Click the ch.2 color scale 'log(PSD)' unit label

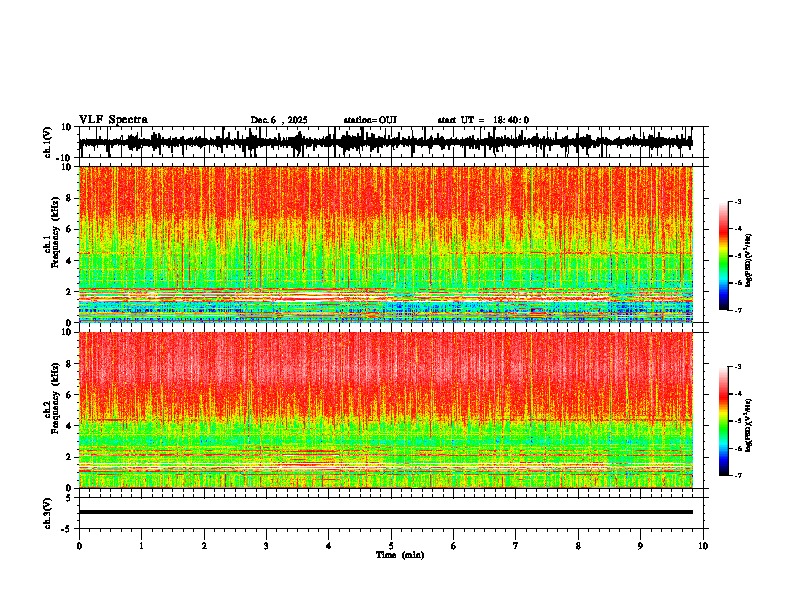pos(749,425)
